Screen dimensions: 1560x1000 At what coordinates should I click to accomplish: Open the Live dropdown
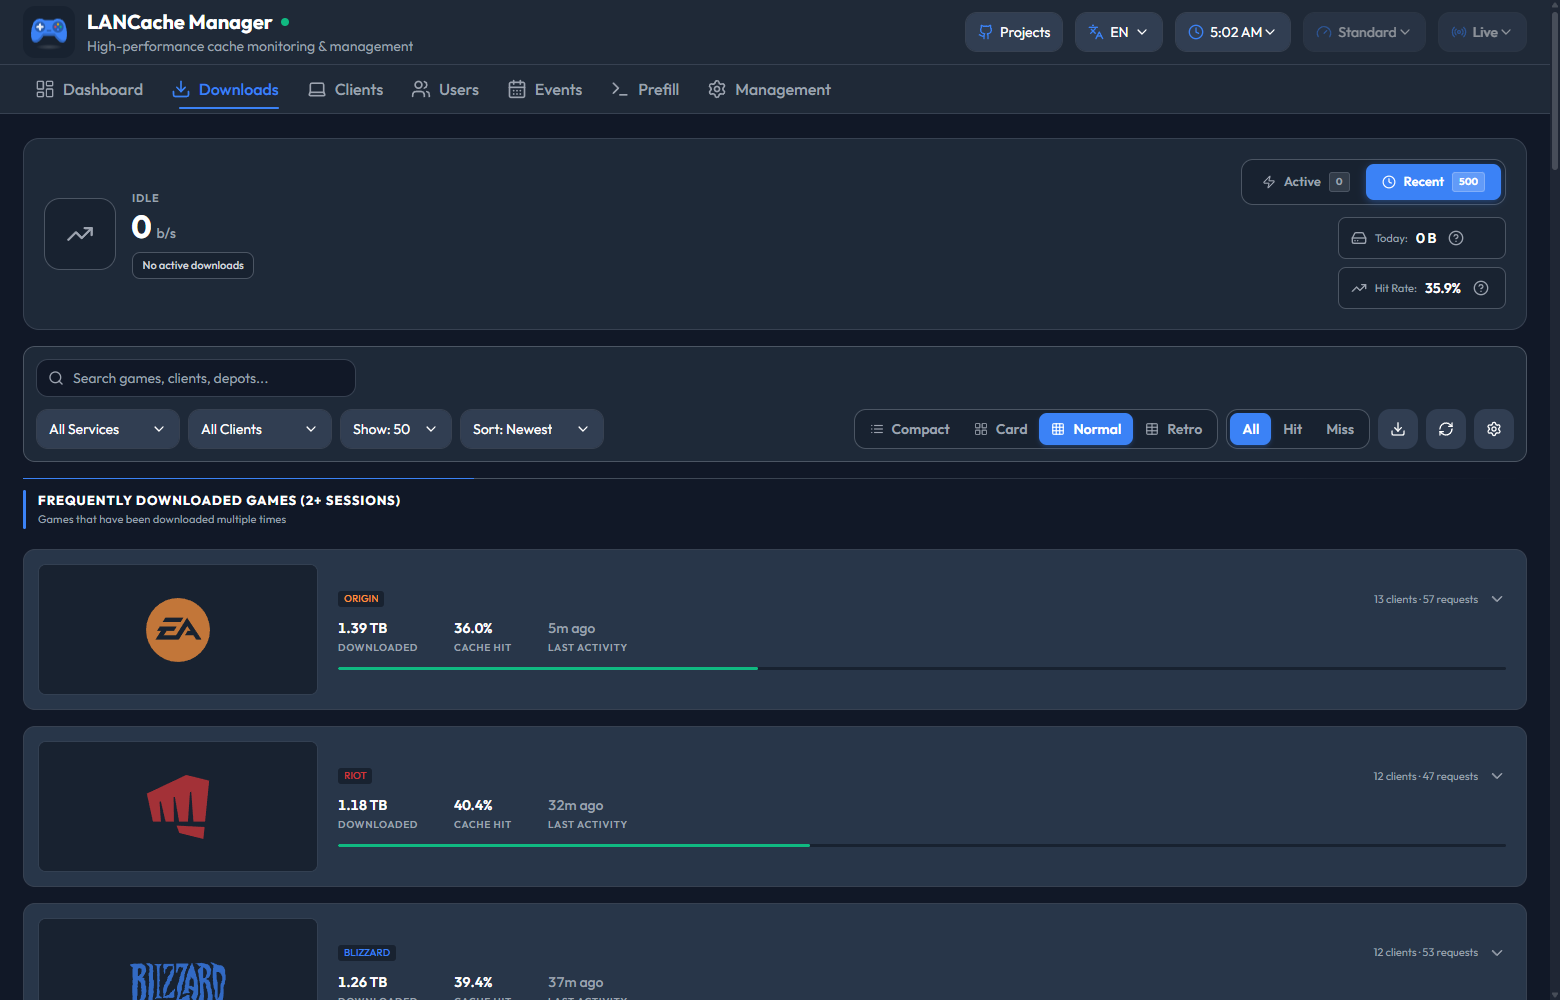pos(1482,32)
